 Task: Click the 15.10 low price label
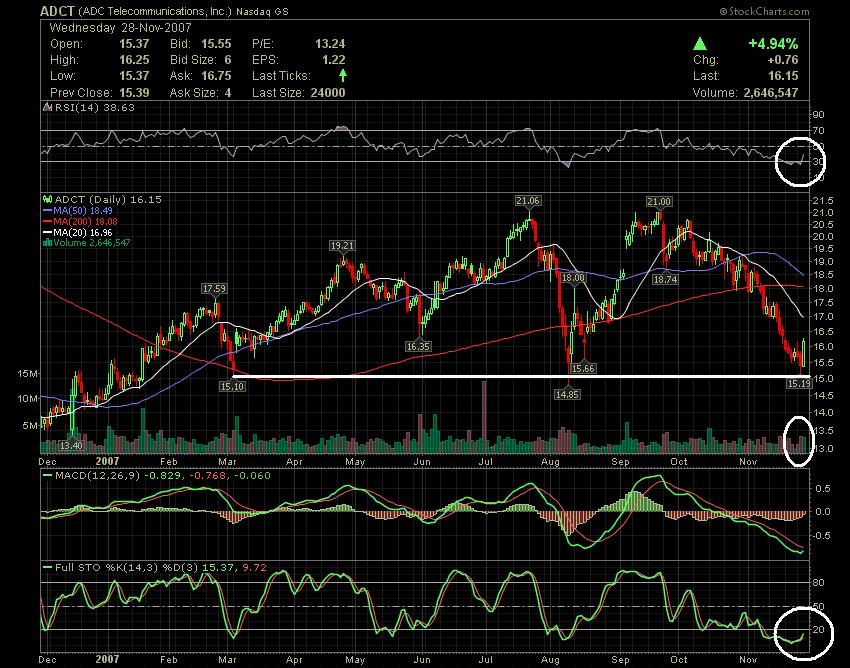[x=231, y=386]
